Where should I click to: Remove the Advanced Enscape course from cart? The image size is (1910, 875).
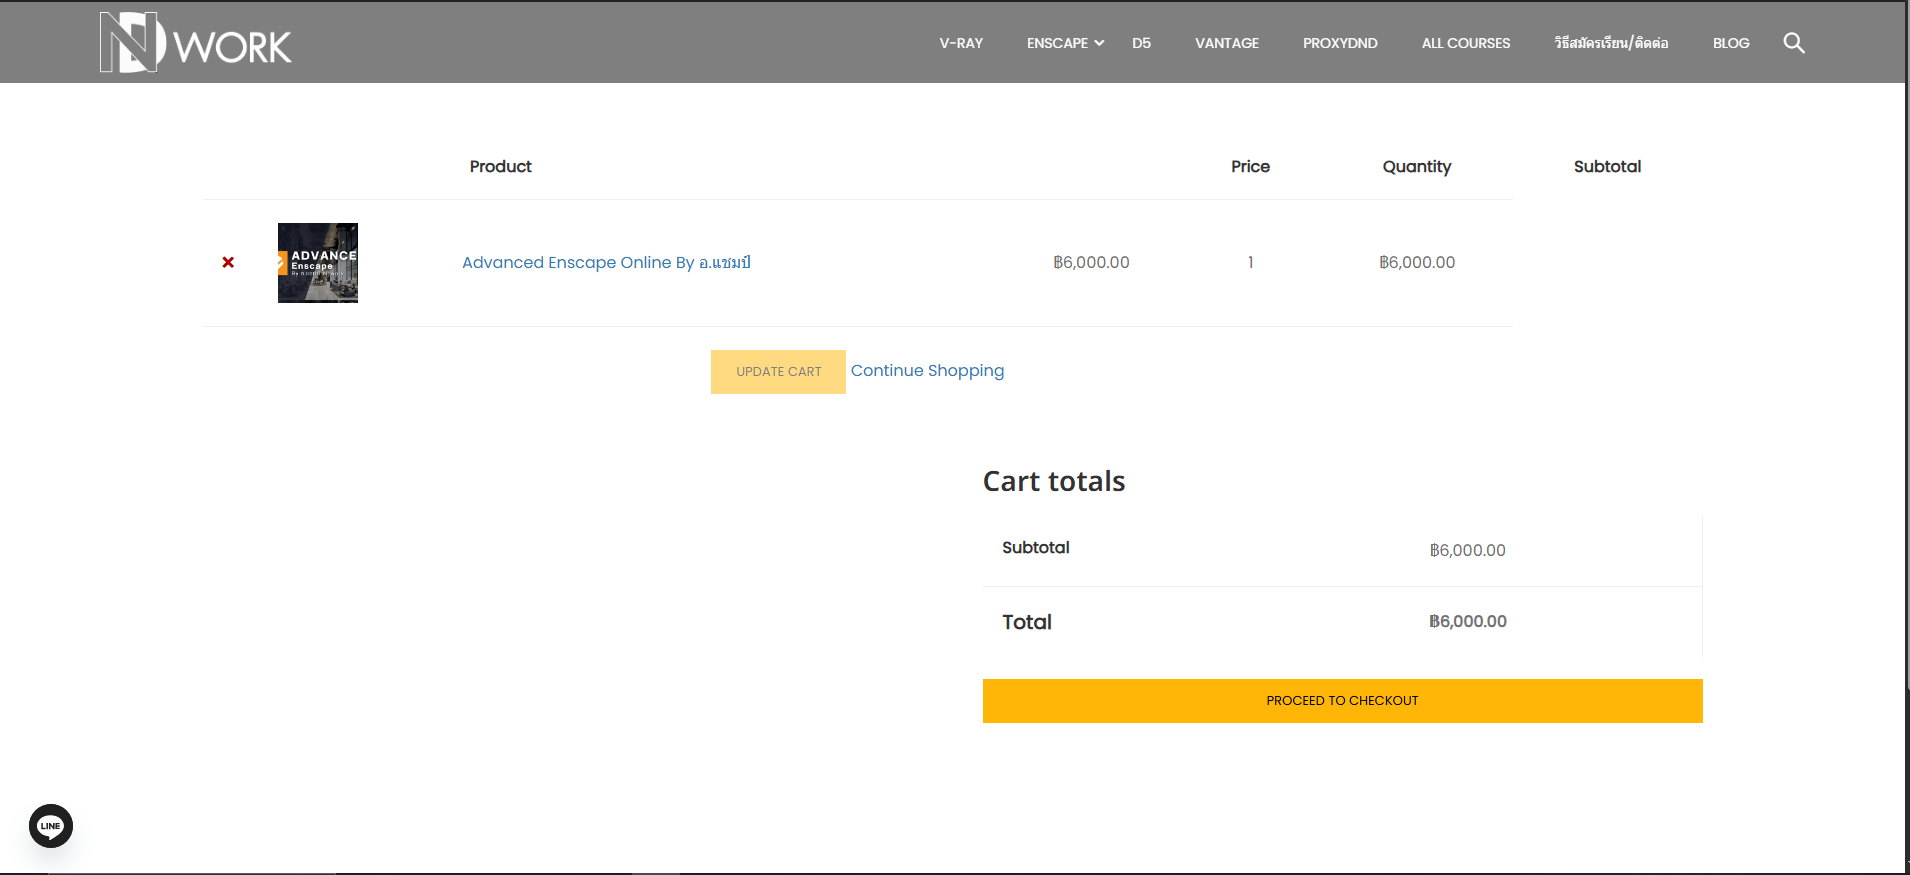pos(228,262)
